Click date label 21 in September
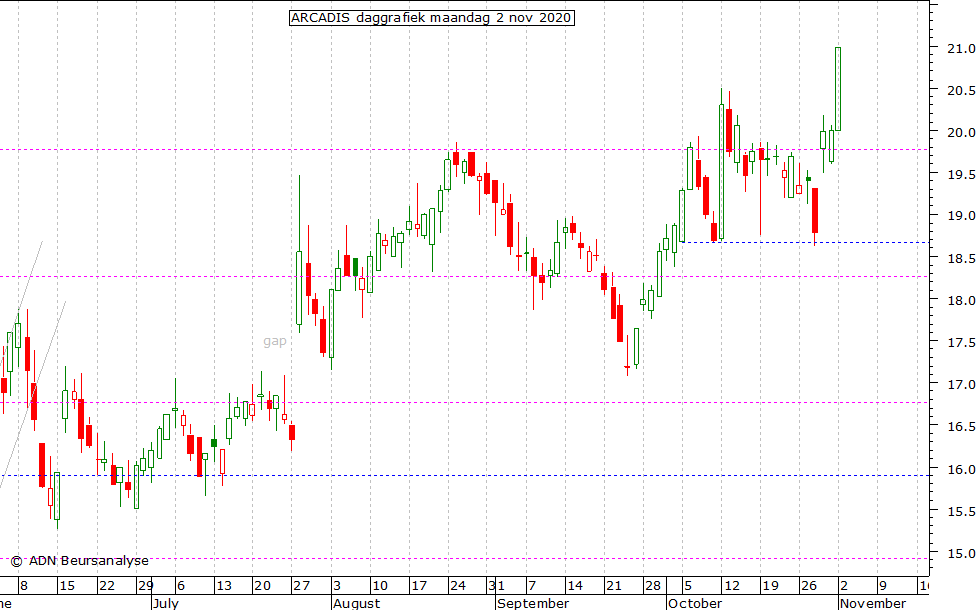The height and width of the screenshot is (610, 980). (614, 586)
